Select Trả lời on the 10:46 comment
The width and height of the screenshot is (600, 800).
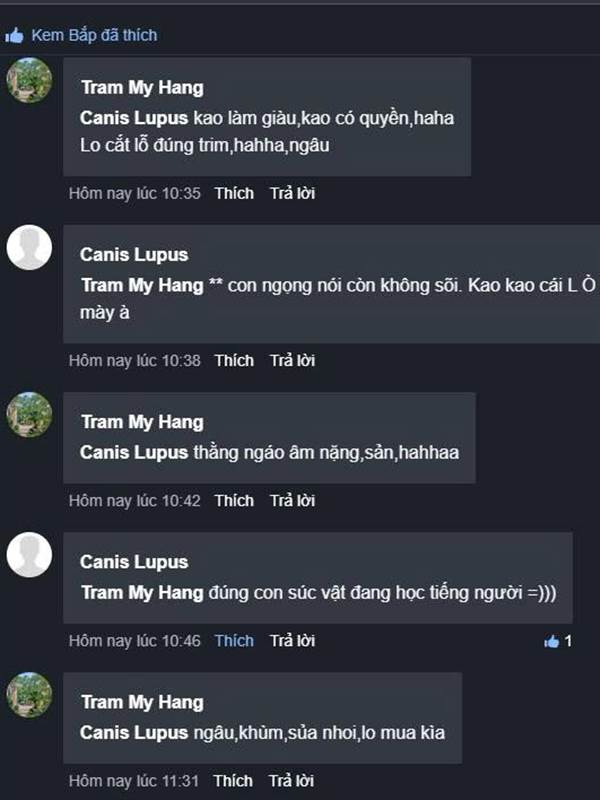292,640
